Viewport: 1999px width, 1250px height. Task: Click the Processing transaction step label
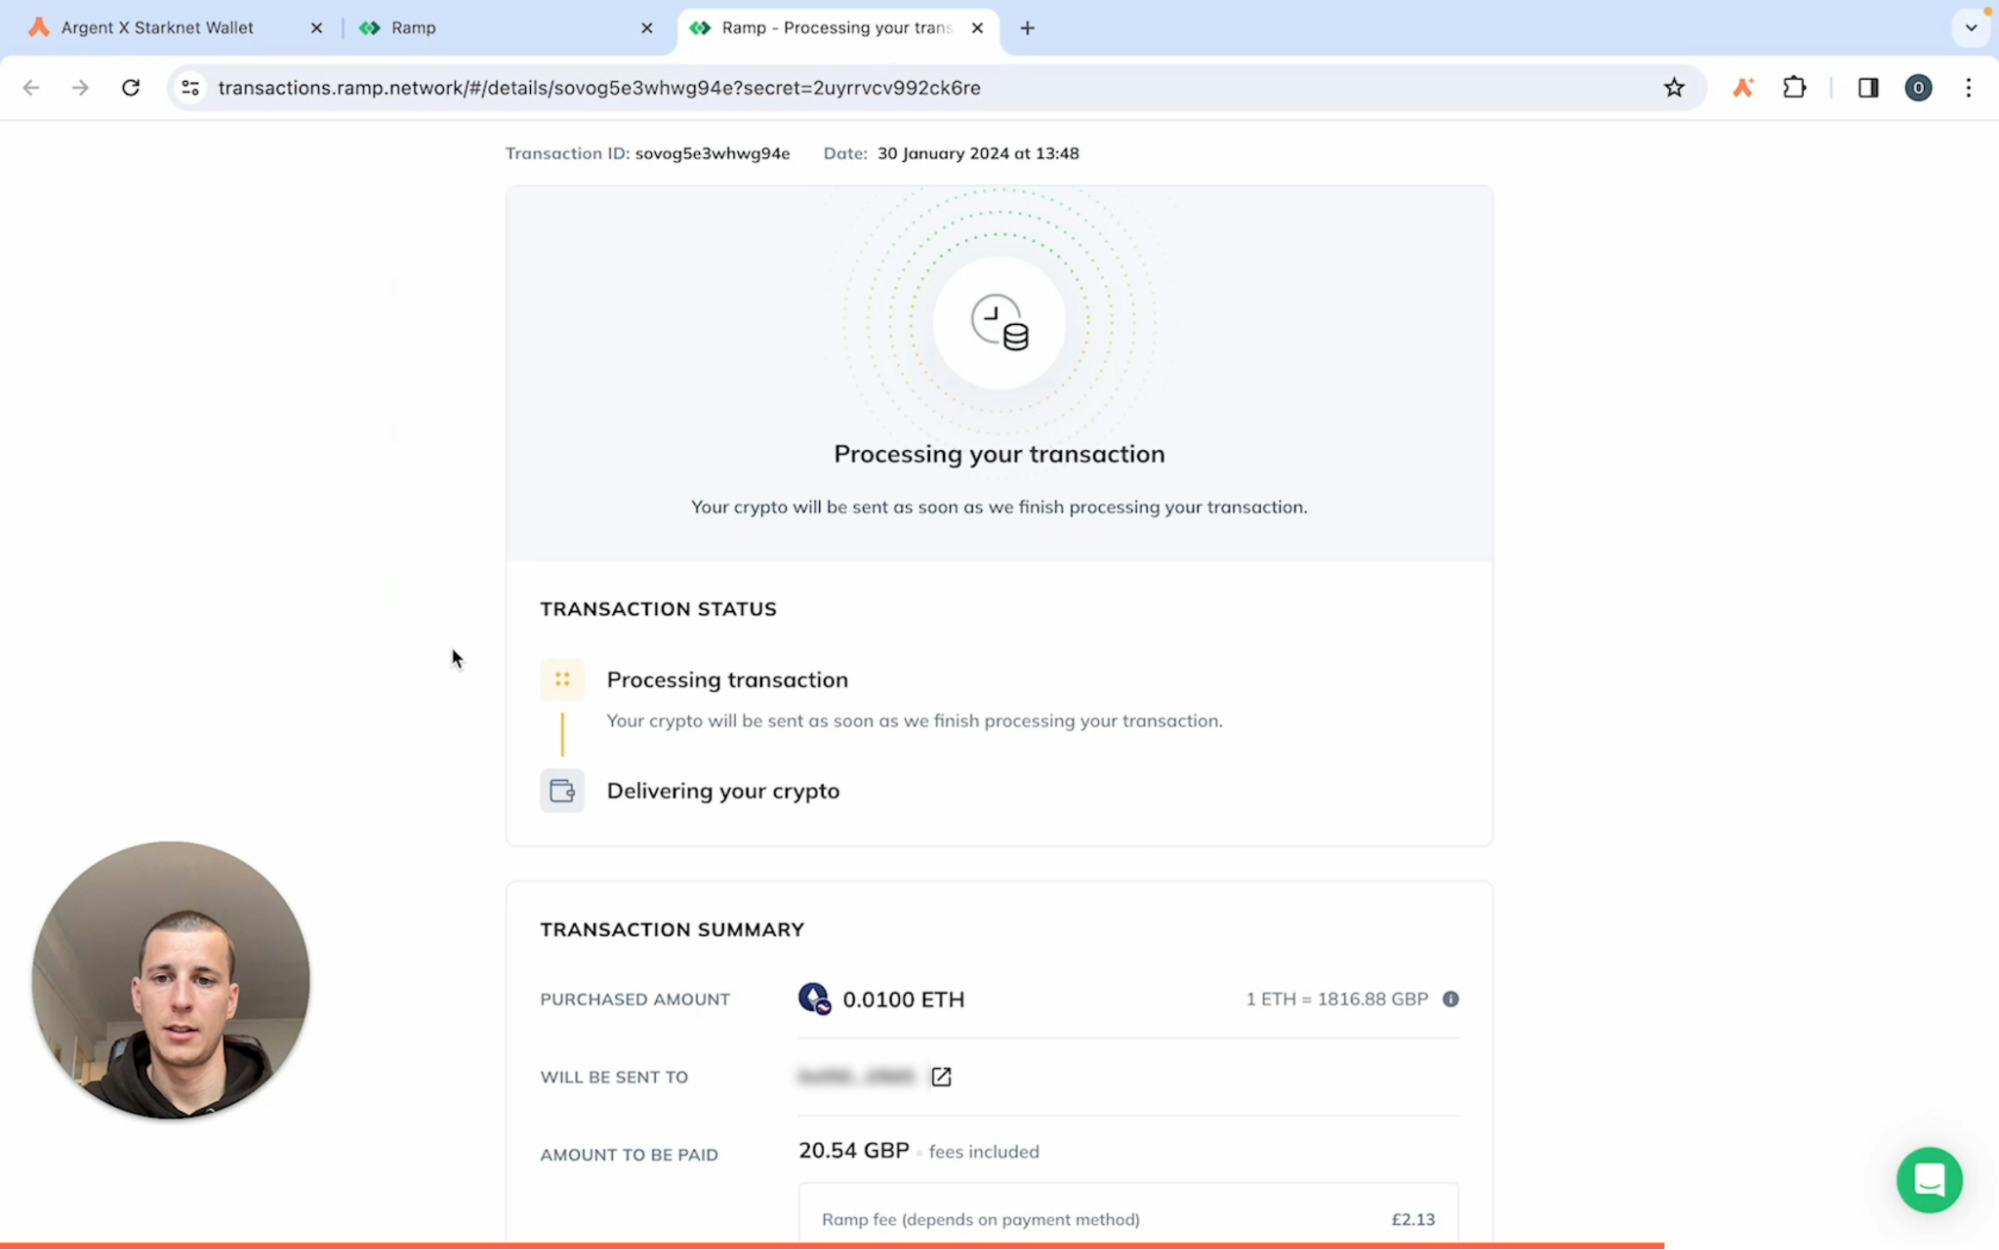tap(727, 680)
